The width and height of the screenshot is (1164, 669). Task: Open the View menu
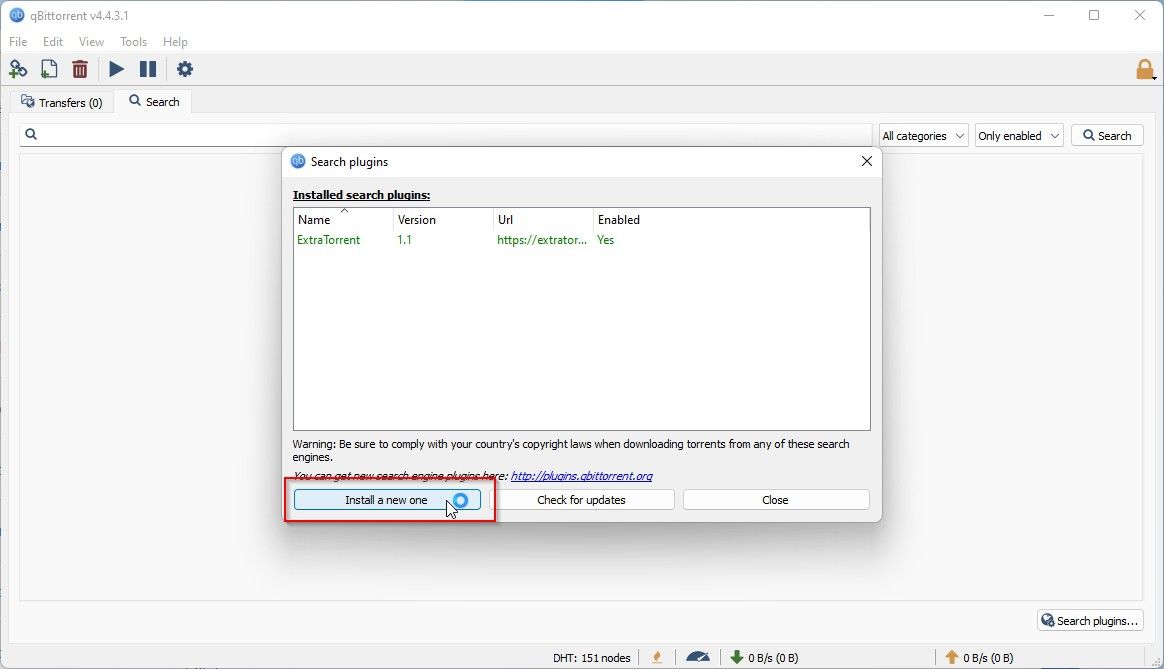click(x=91, y=42)
